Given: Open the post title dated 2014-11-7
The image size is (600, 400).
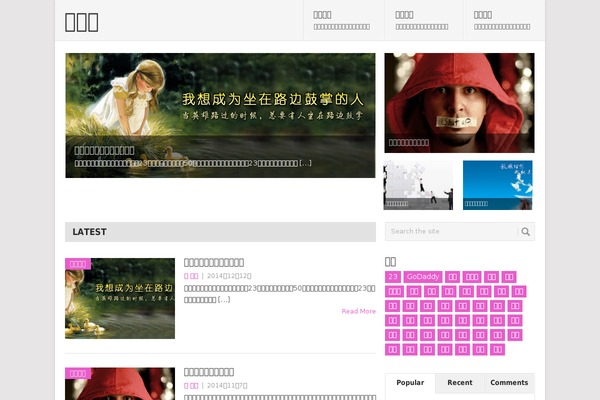Looking at the screenshot, I should 209,372.
